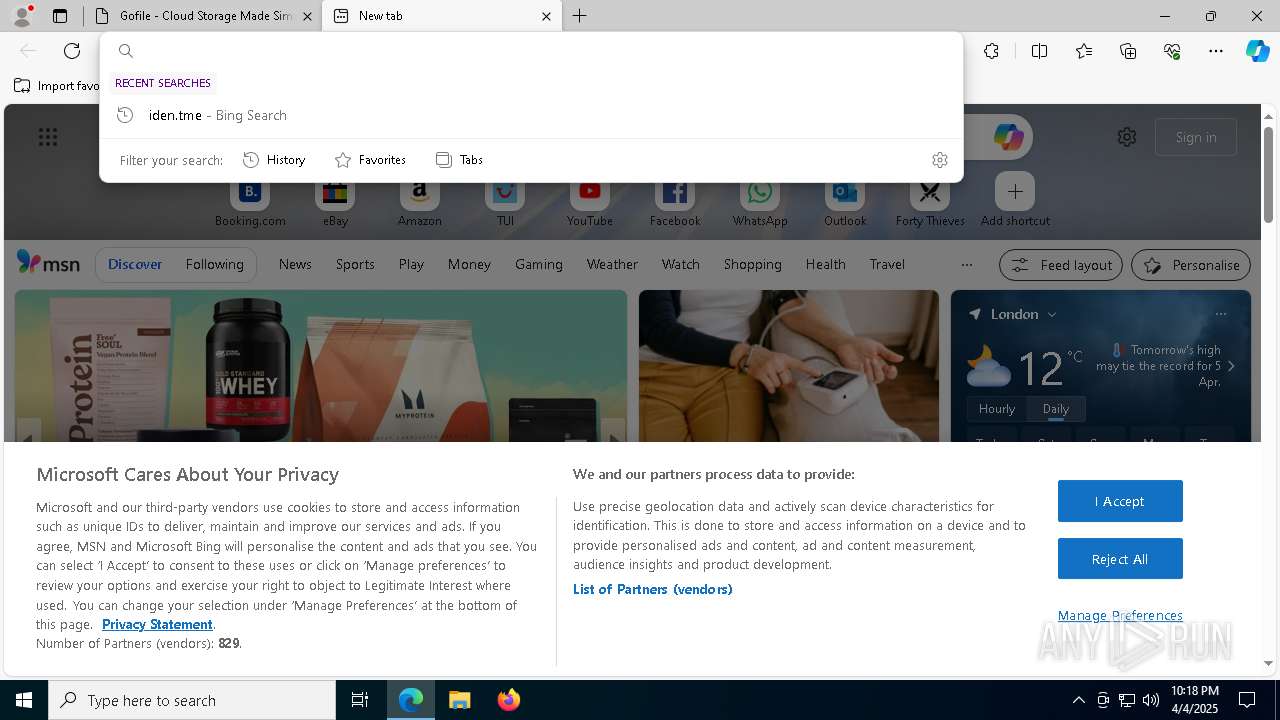Close the Gofile tab
The width and height of the screenshot is (1280, 720).
308,16
